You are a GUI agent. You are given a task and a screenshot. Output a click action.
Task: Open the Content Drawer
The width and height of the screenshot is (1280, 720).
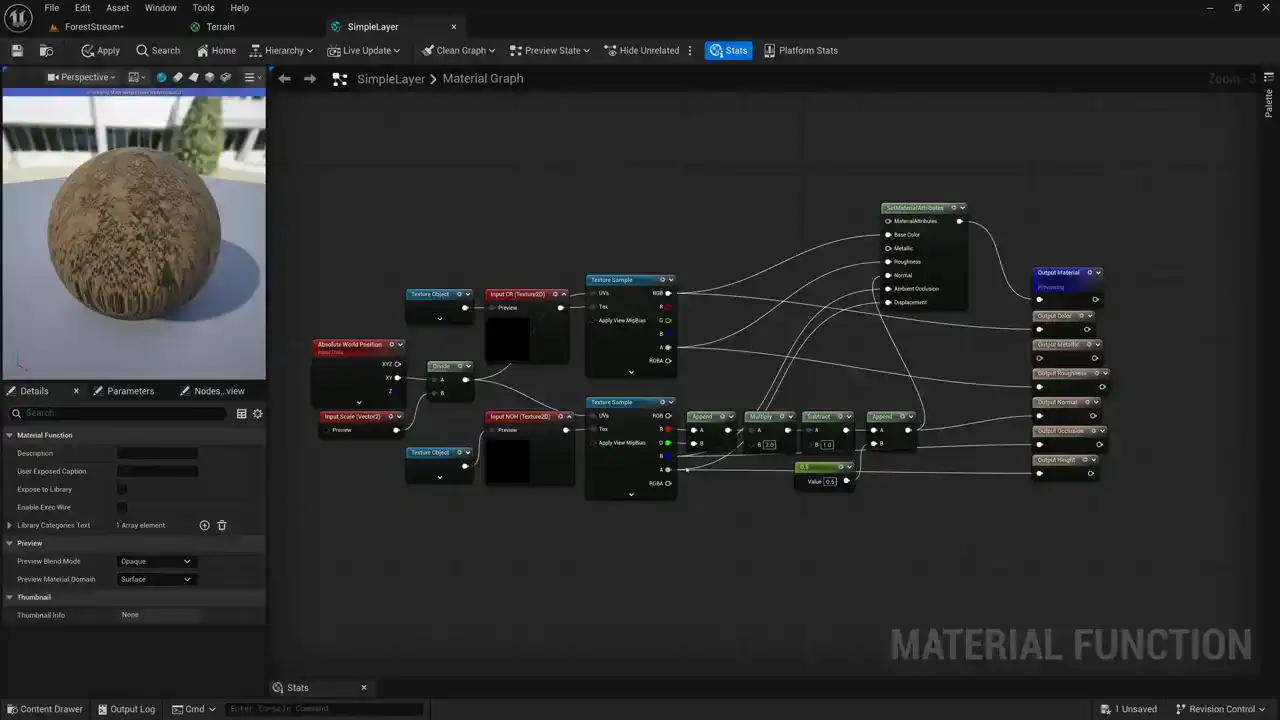(44, 709)
